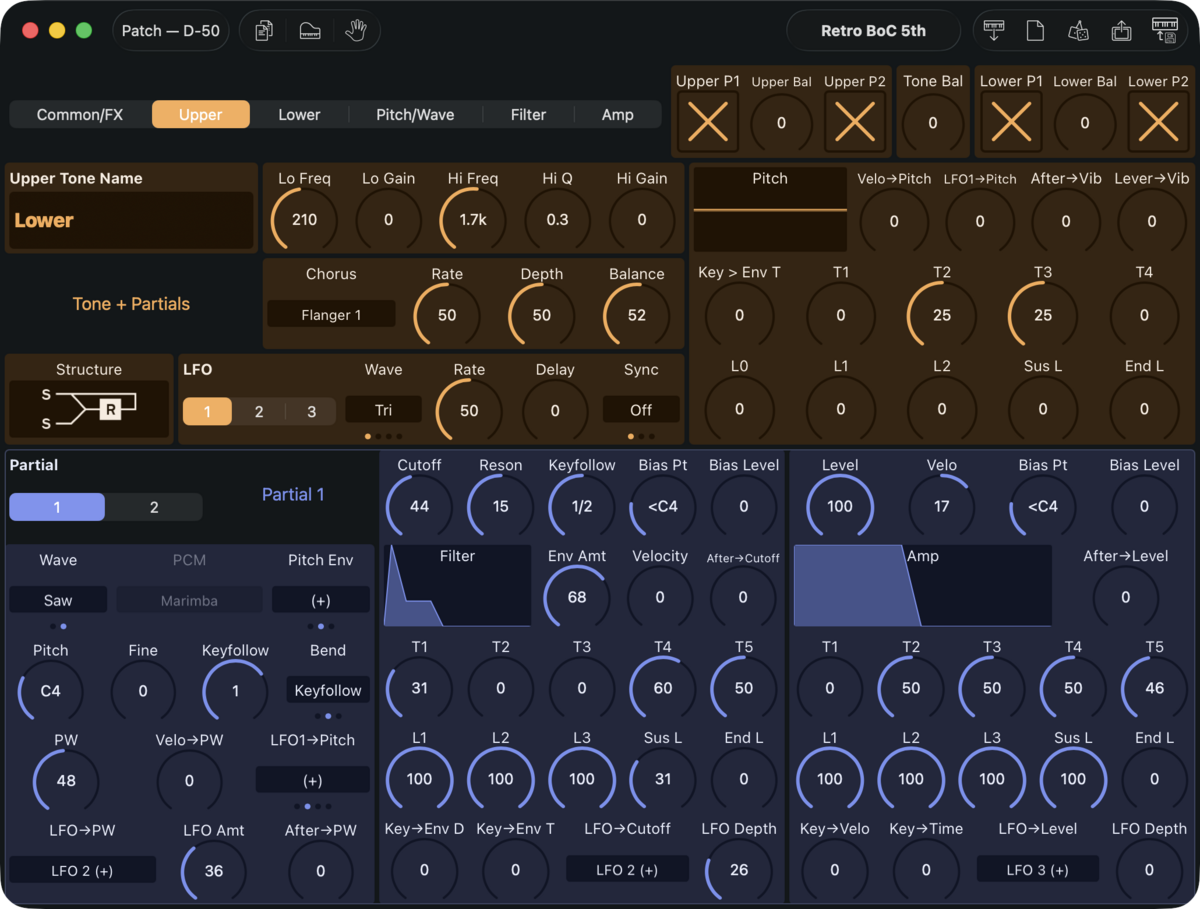Switch to the Common/FX tab
The height and width of the screenshot is (909, 1200).
80,114
